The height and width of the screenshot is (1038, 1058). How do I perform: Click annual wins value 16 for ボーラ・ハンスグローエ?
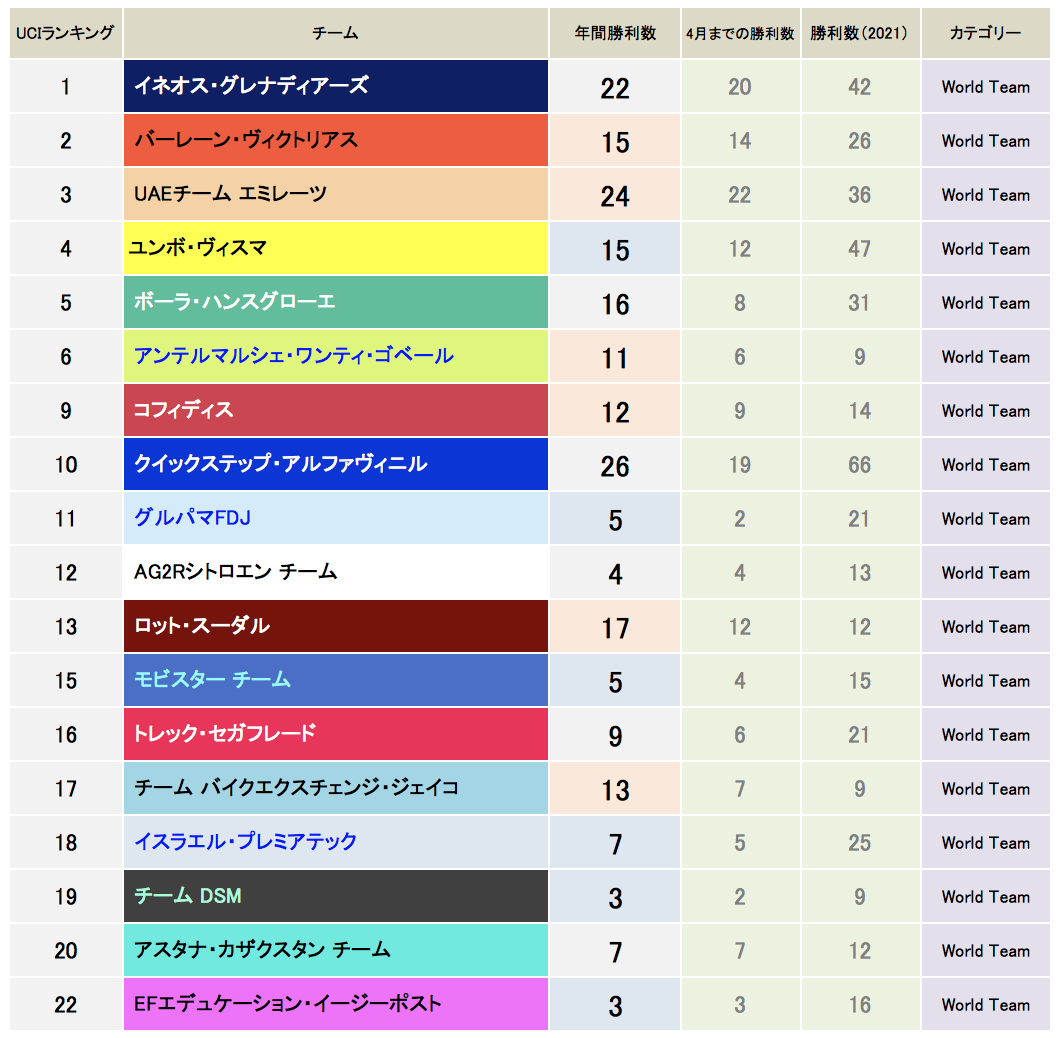click(x=615, y=304)
